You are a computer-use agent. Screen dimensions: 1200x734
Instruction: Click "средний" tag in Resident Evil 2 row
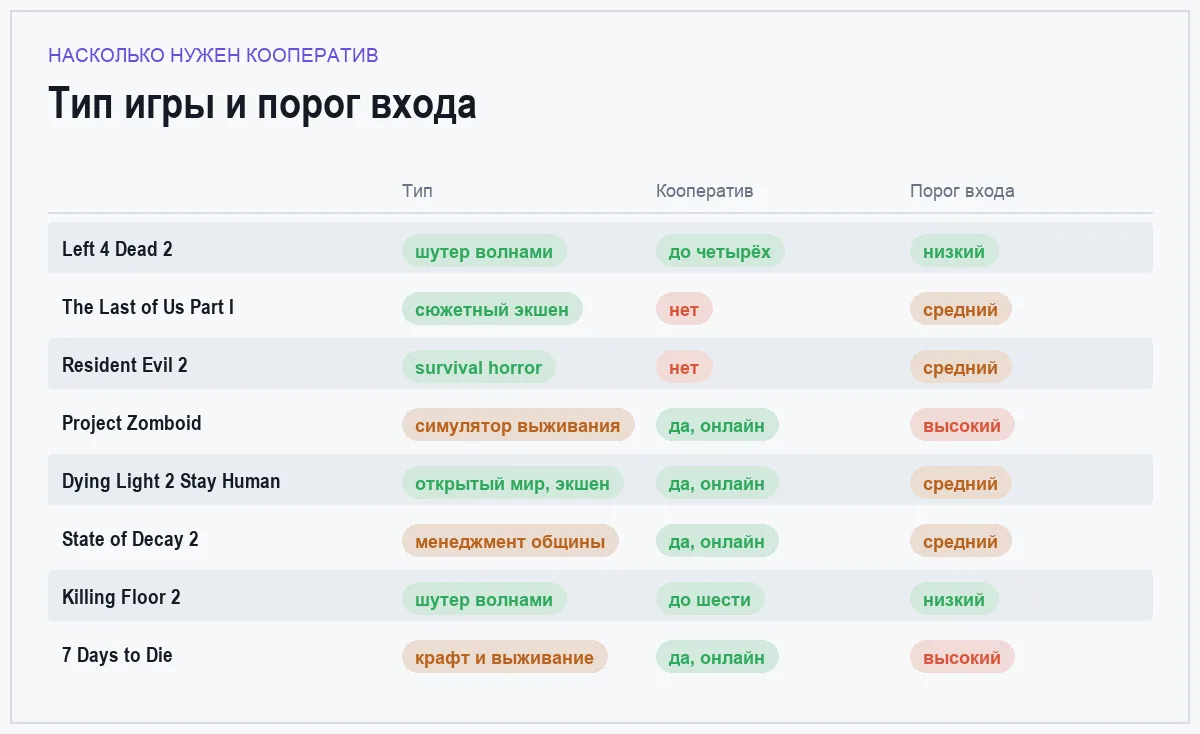(961, 368)
